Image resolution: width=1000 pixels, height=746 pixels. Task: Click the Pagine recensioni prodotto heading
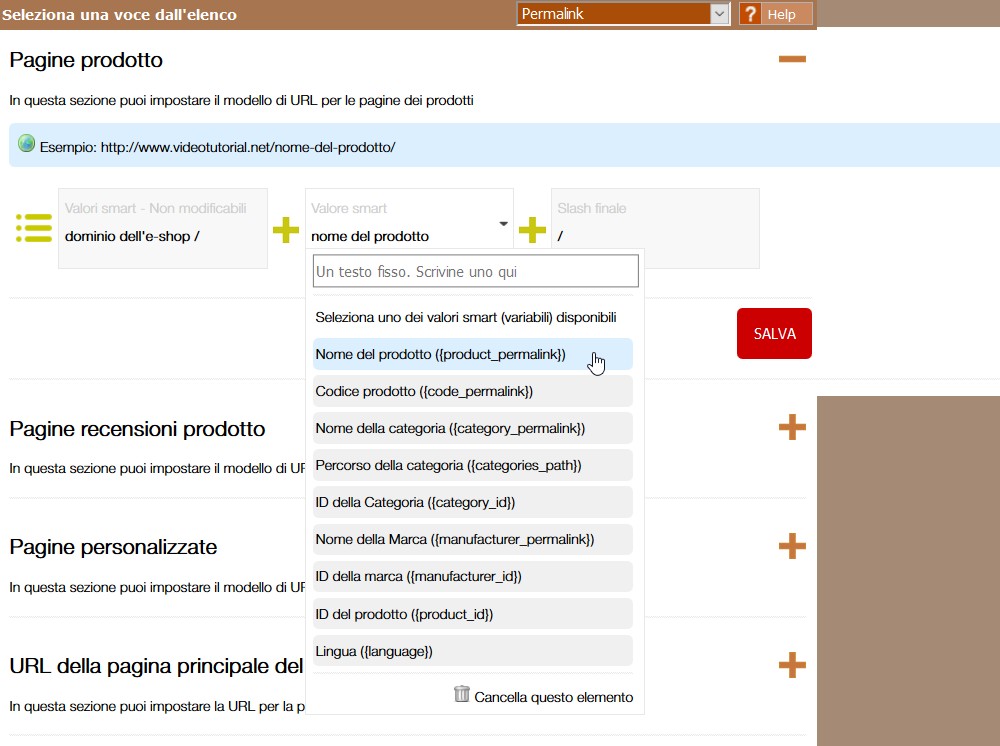137,429
